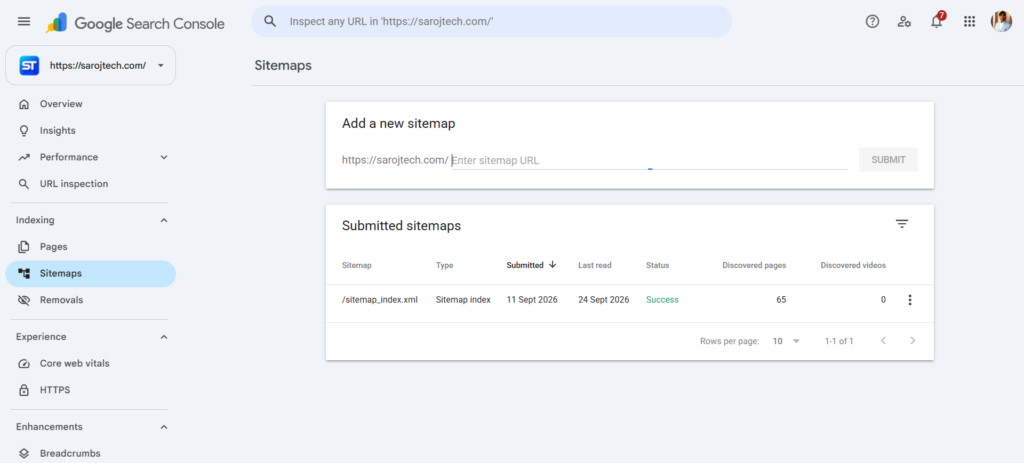Open the Google apps grid icon
1024x463 pixels.
[x=969, y=22]
